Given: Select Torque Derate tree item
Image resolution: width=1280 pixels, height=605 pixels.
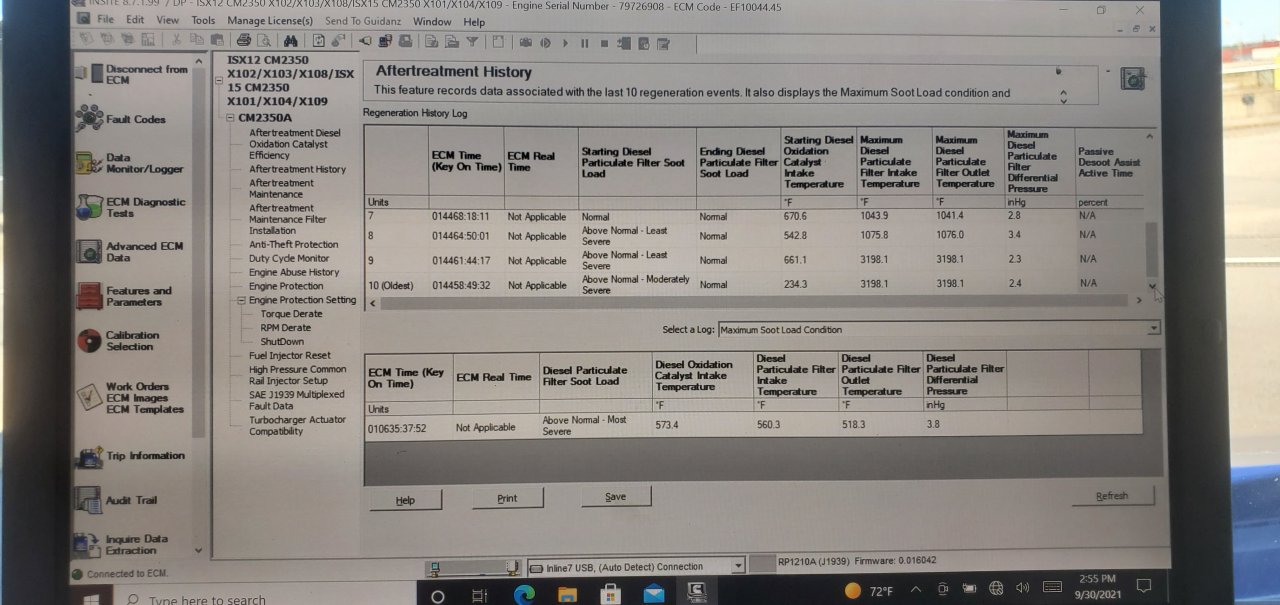Looking at the screenshot, I should pos(291,314).
